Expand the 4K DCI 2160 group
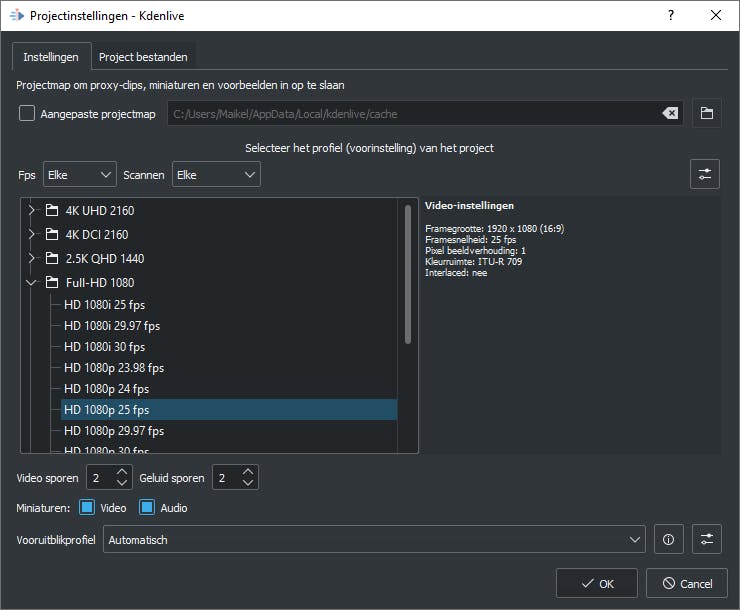This screenshot has height=610, width=740. [x=31, y=234]
